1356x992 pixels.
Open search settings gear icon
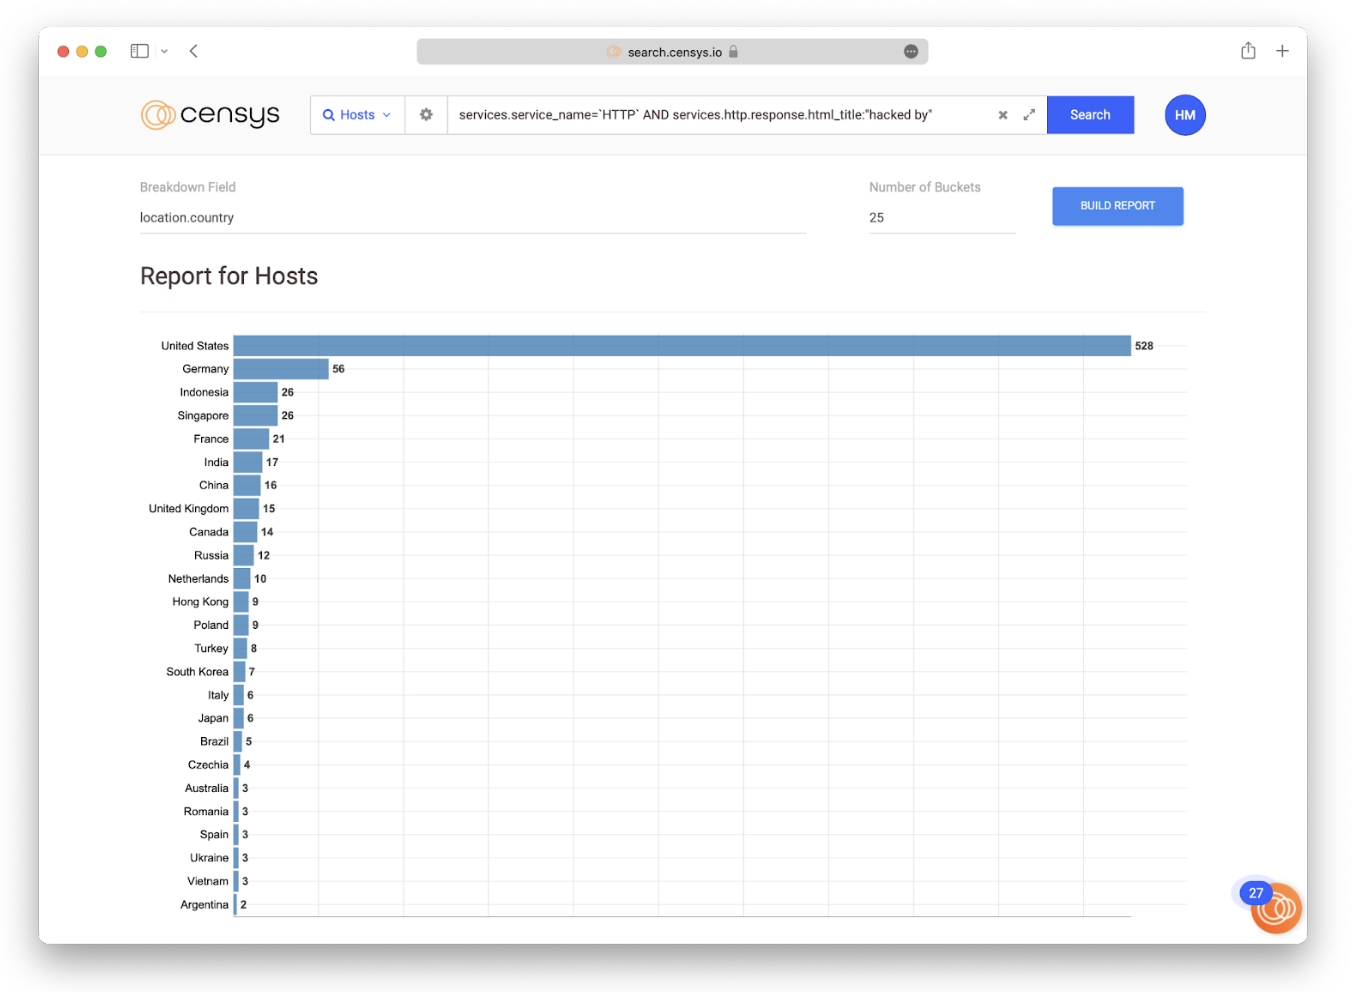pyautogui.click(x=426, y=115)
